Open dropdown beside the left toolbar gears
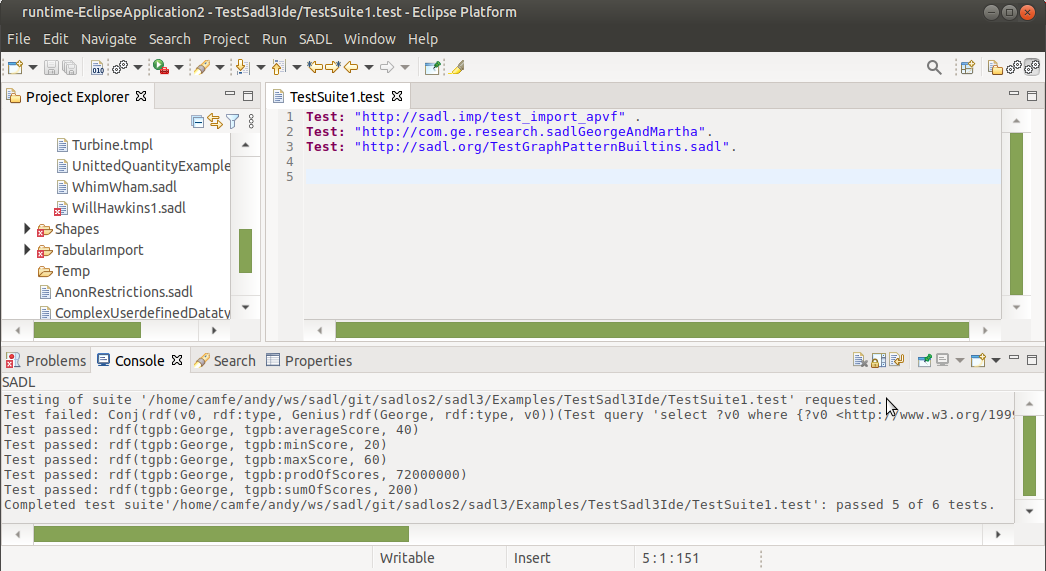1046x571 pixels. (137, 67)
